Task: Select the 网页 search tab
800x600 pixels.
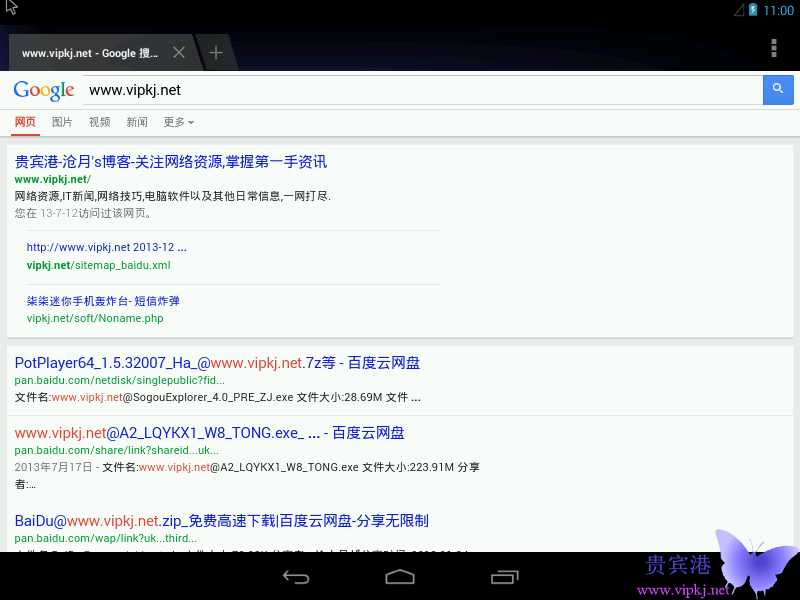Action: point(25,122)
